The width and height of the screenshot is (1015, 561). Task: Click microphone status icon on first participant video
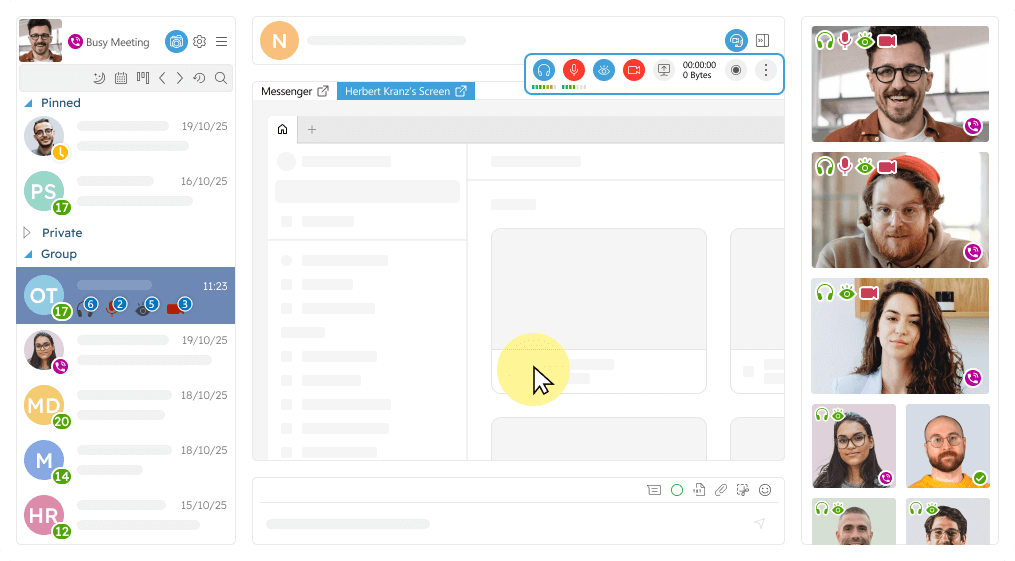845,40
